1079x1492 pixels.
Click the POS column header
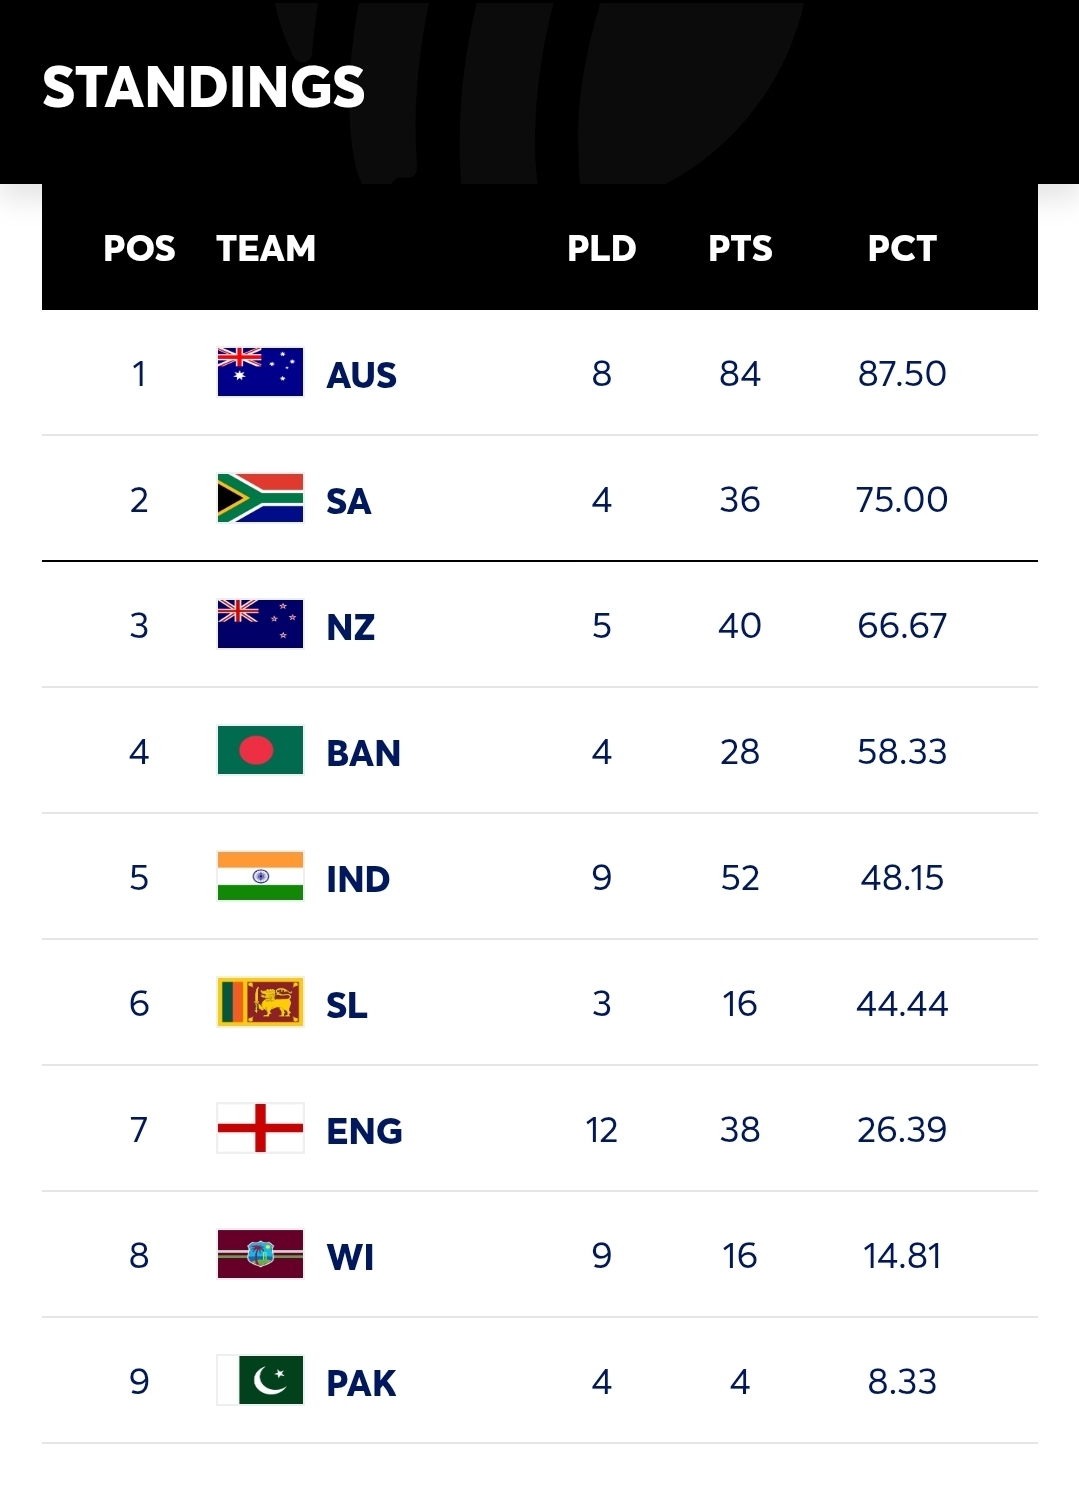(x=139, y=248)
